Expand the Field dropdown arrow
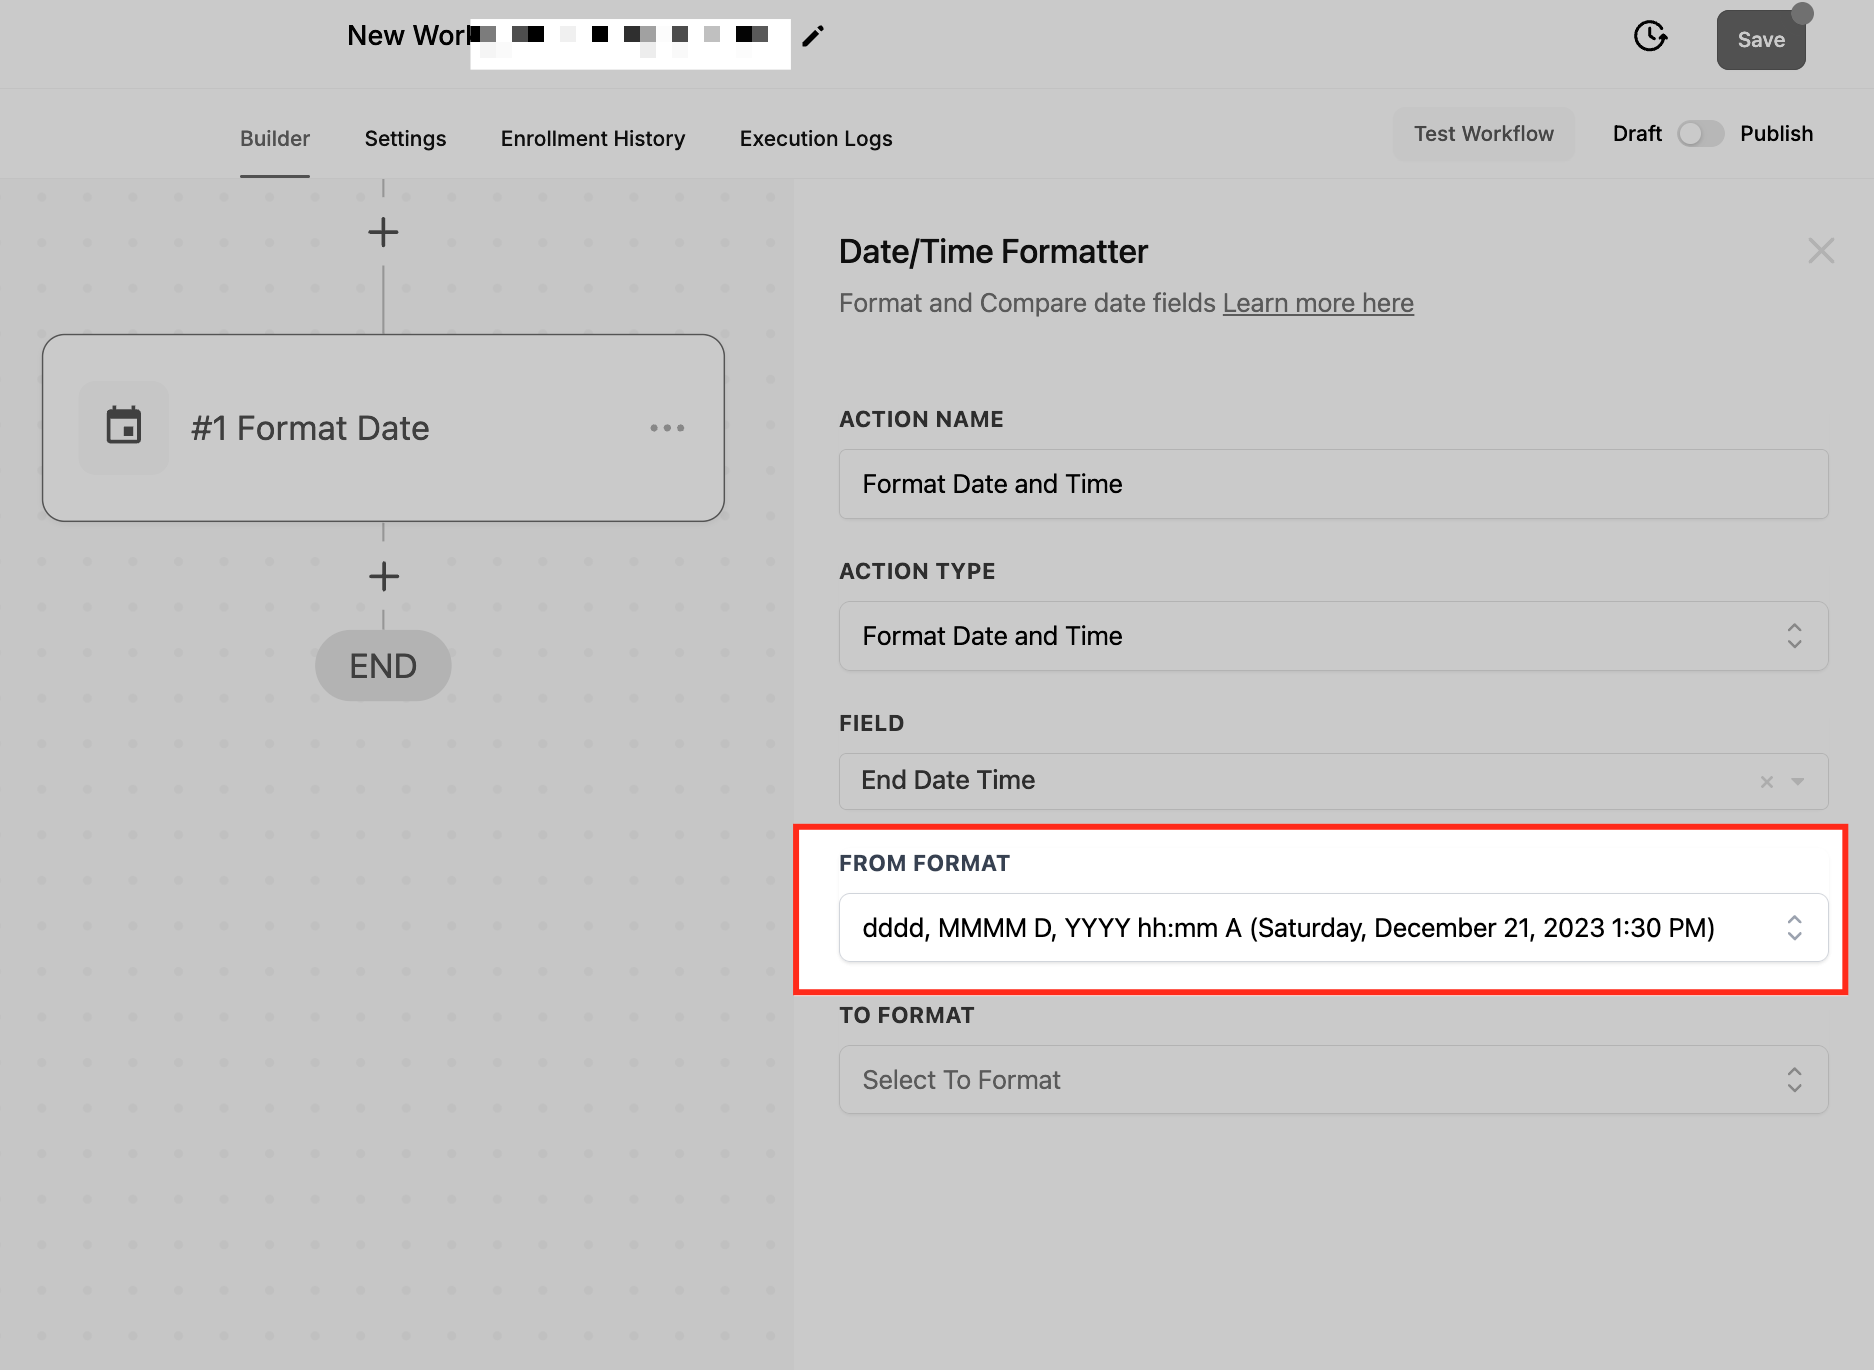The width and height of the screenshot is (1874, 1370). tap(1798, 782)
